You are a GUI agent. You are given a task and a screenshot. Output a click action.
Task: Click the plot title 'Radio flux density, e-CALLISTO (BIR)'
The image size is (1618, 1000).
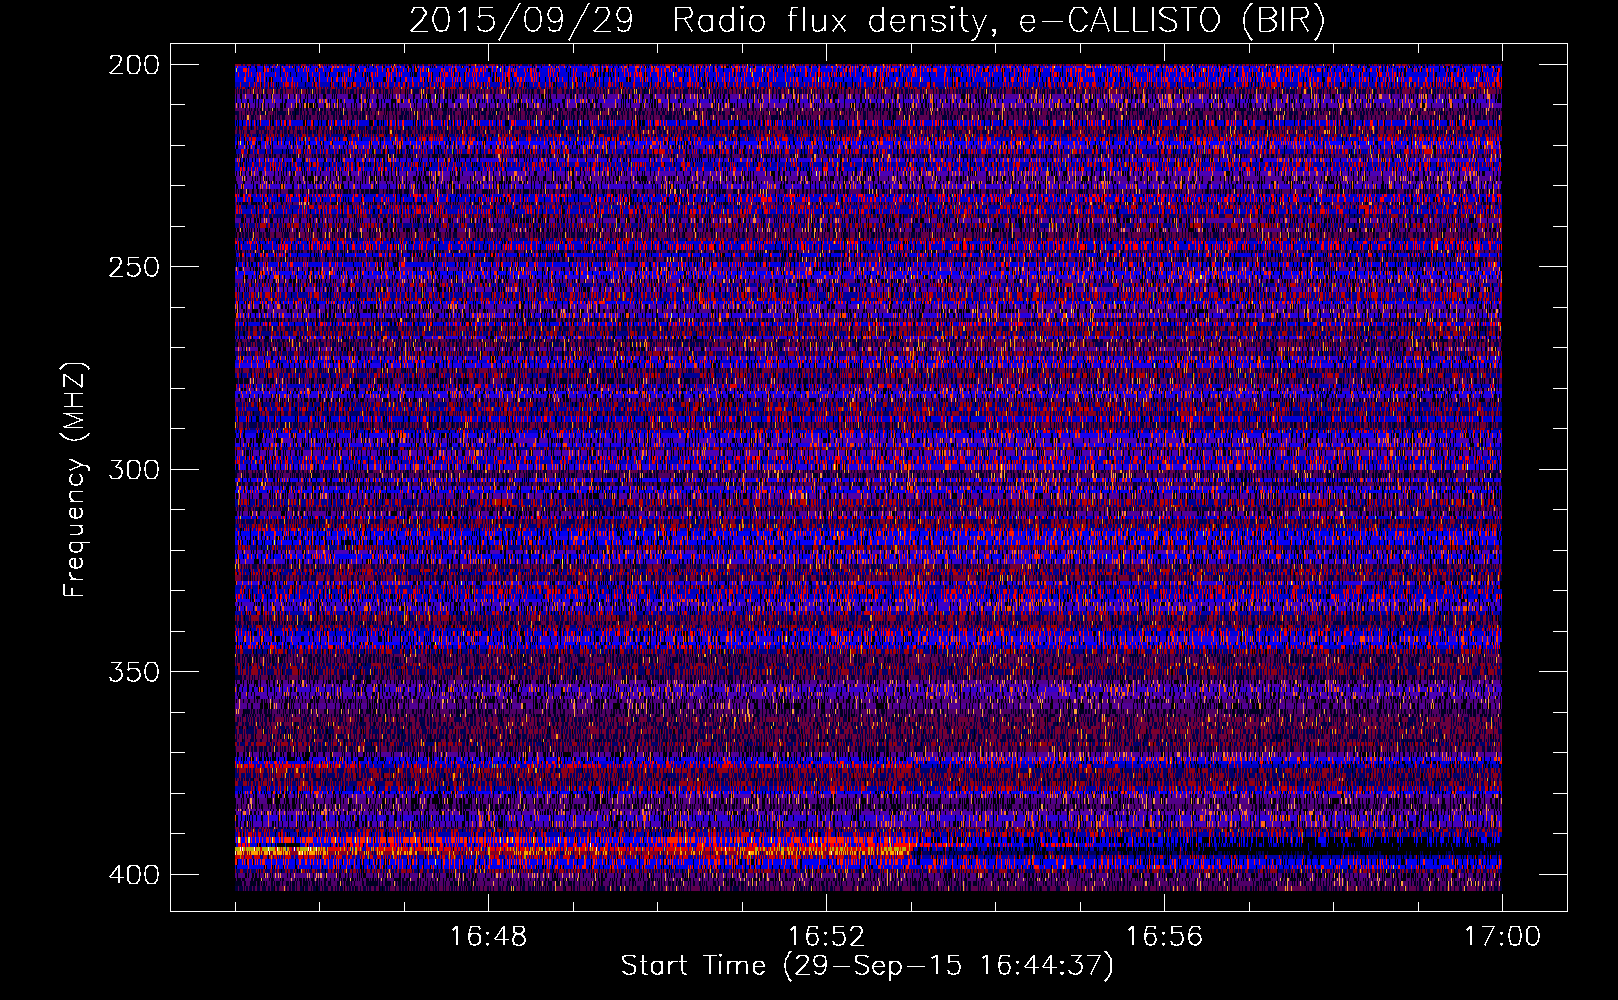pos(998,20)
